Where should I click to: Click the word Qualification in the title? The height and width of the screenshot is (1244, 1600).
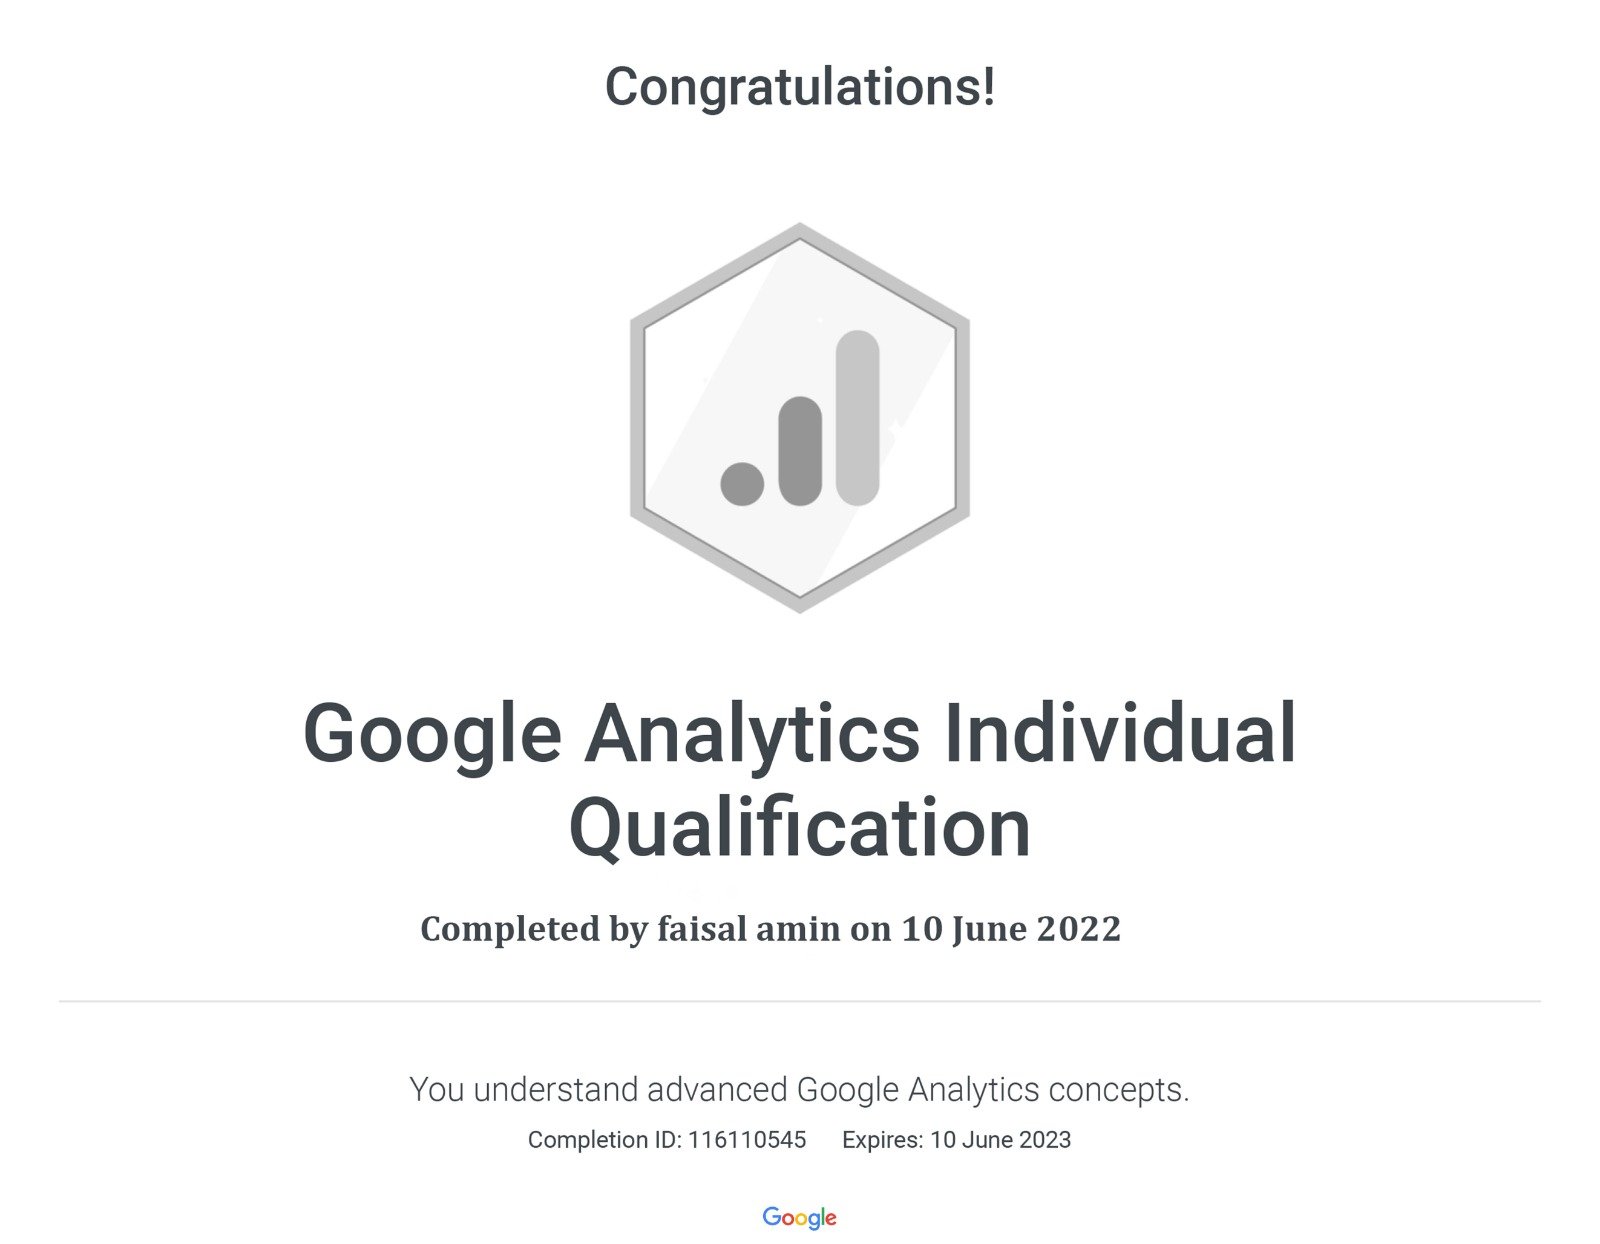(x=800, y=828)
